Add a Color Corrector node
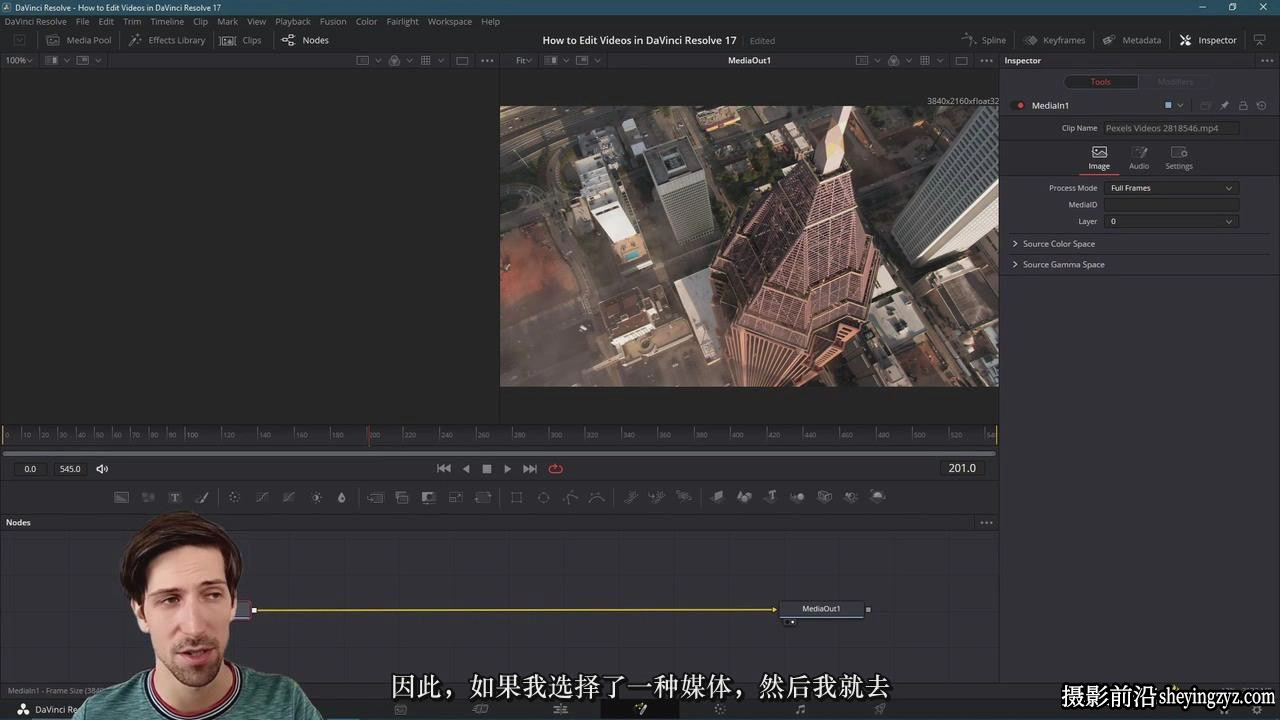This screenshot has width=1280, height=720. [234, 497]
